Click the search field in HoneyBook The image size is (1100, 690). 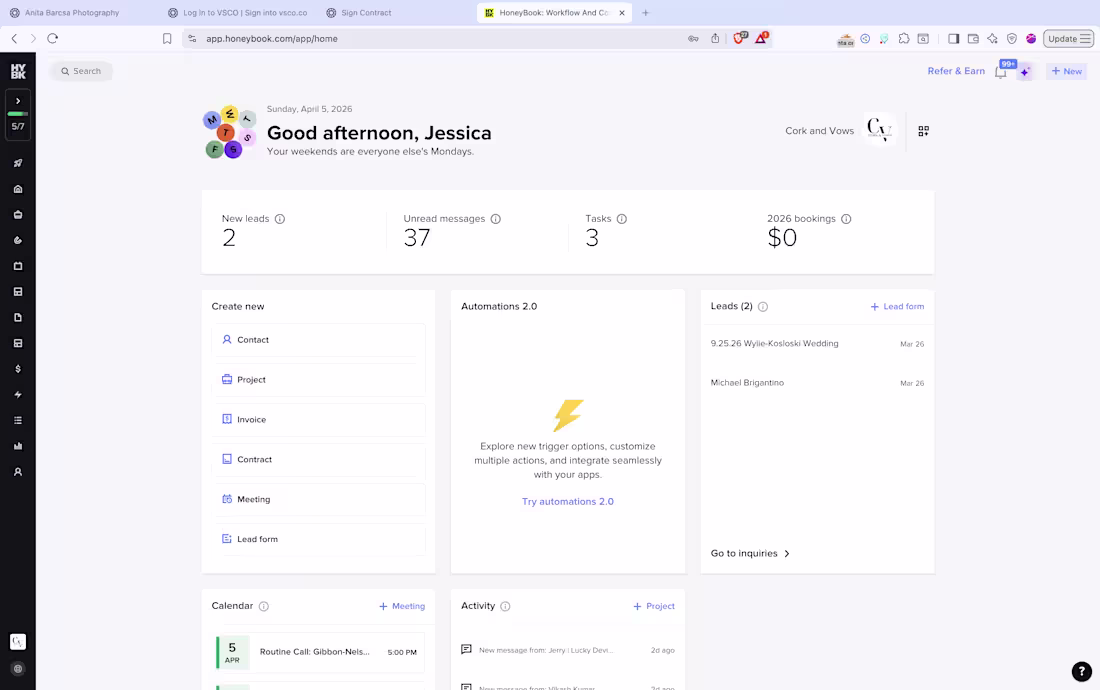(x=81, y=71)
